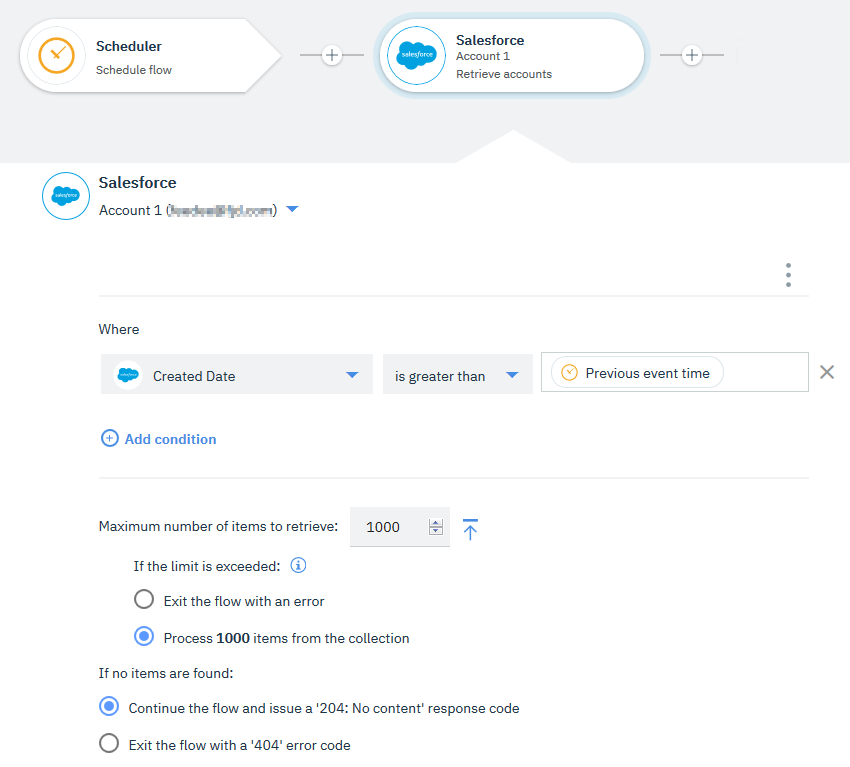Click 'If no items are found:' text

pos(166,673)
